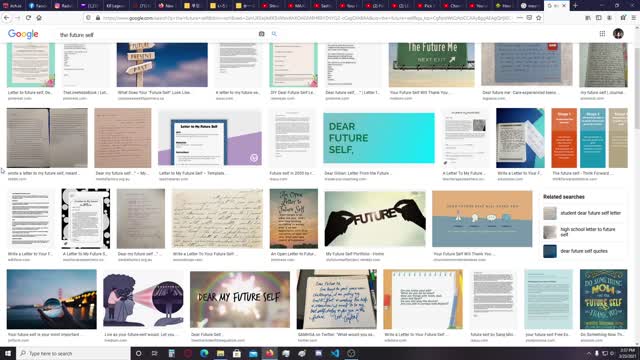
Task: Open the Google account profile avatar
Action: (618, 34)
